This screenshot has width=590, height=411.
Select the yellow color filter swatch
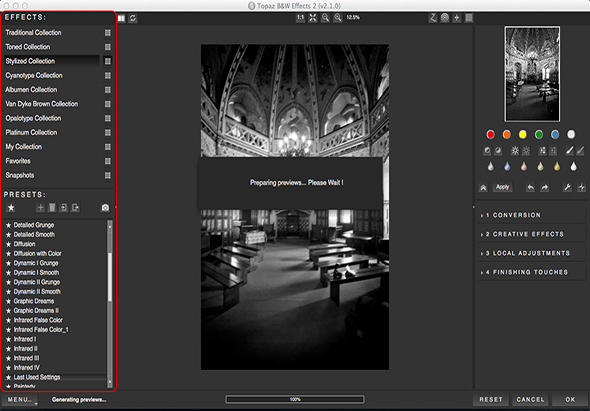coord(523,134)
